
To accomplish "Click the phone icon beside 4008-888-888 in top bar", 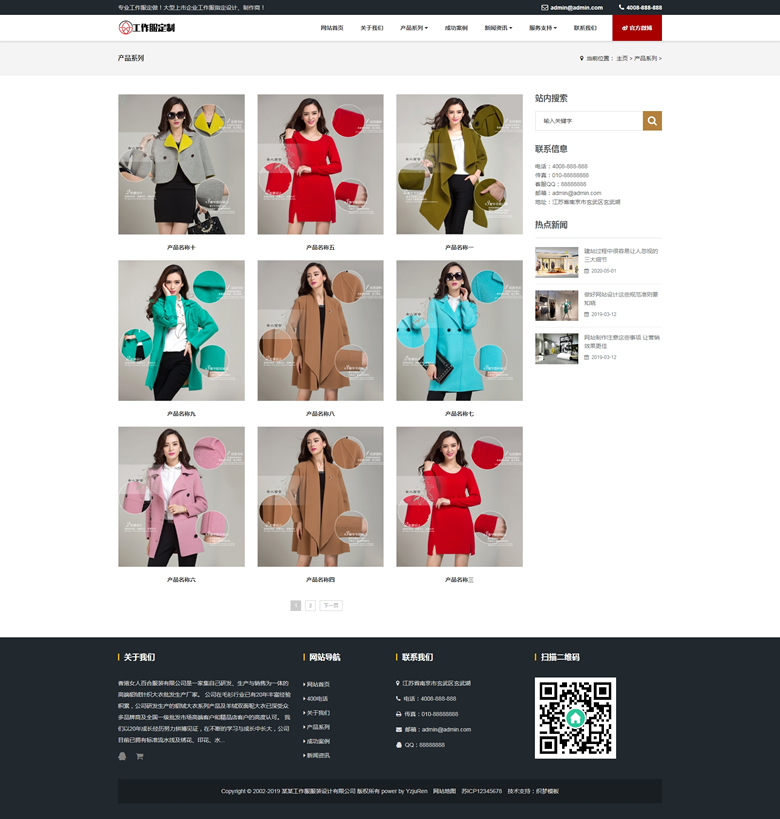I will (620, 7).
